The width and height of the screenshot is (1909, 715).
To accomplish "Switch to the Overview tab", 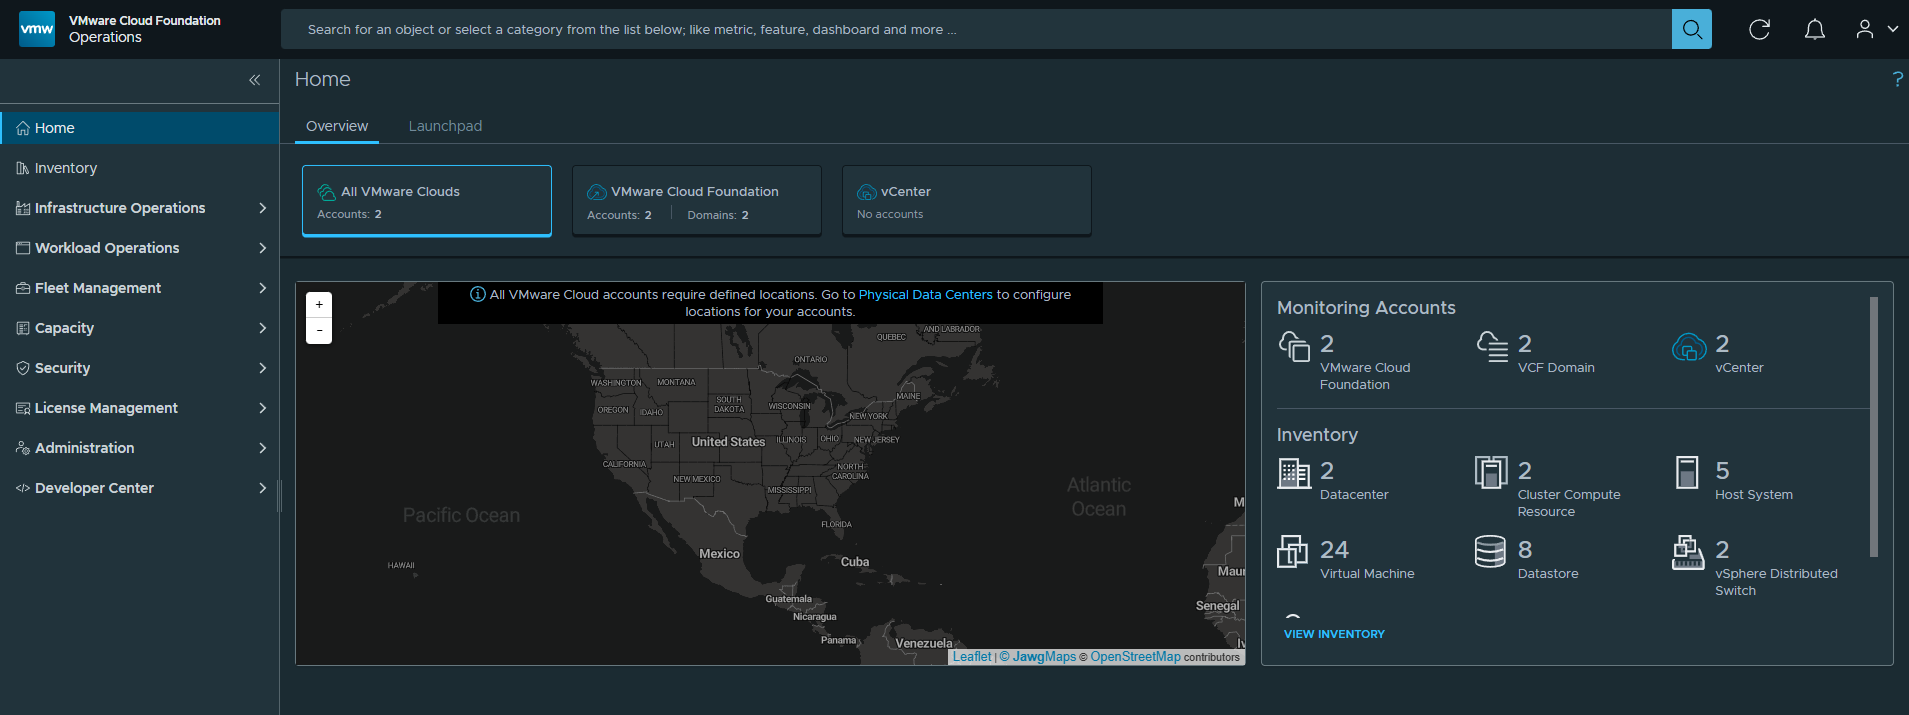I will pyautogui.click(x=337, y=126).
